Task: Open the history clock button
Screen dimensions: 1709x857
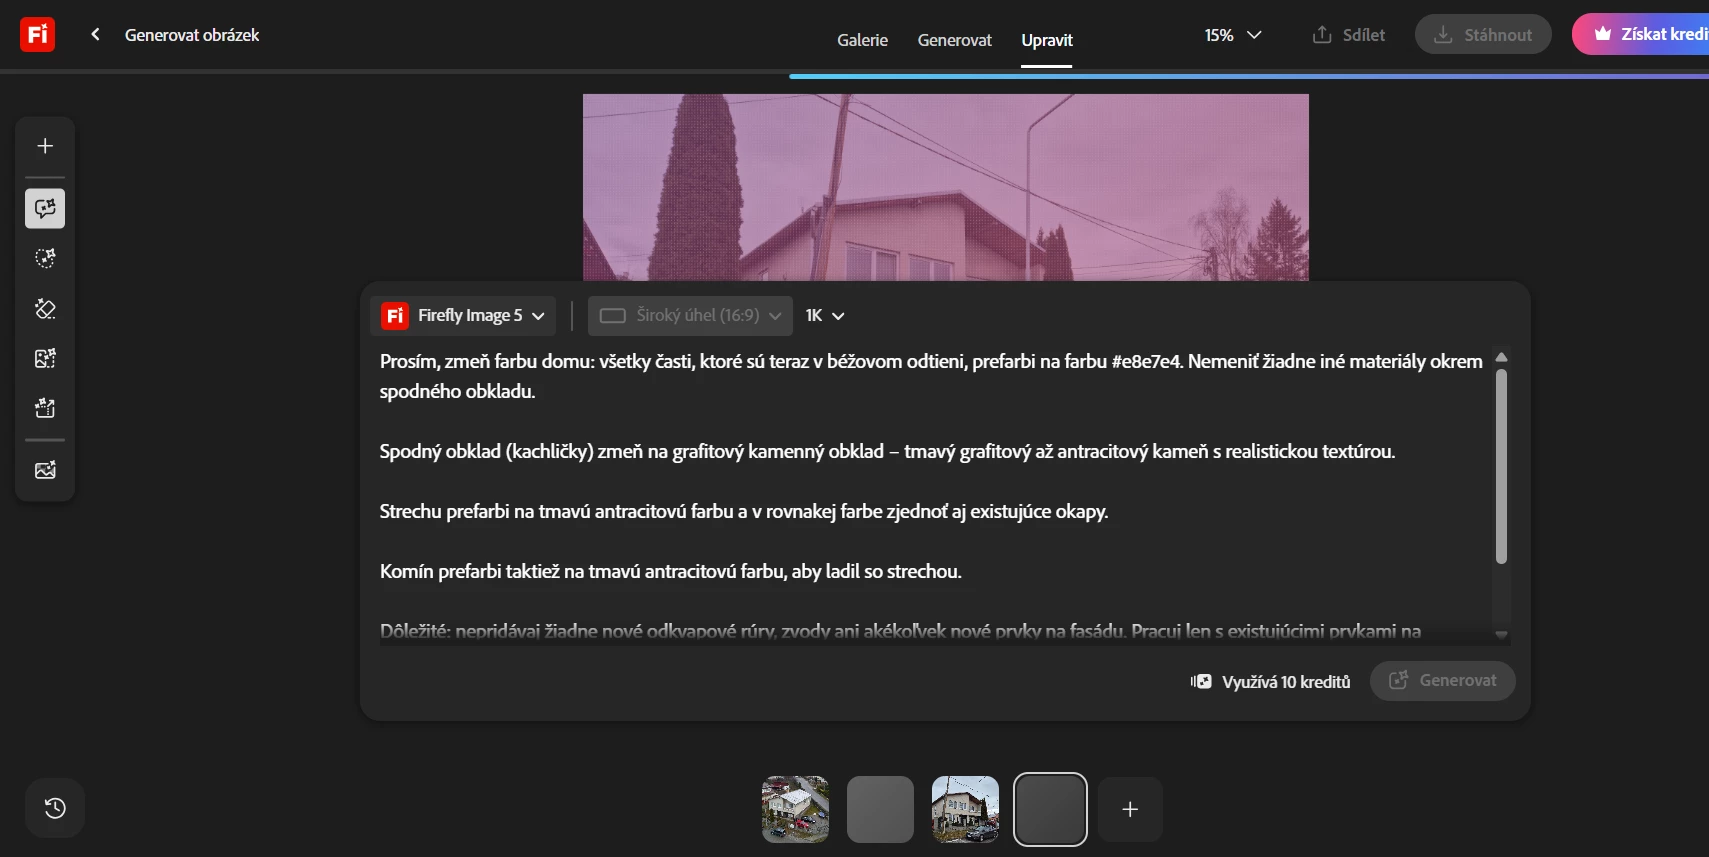Action: pyautogui.click(x=55, y=808)
